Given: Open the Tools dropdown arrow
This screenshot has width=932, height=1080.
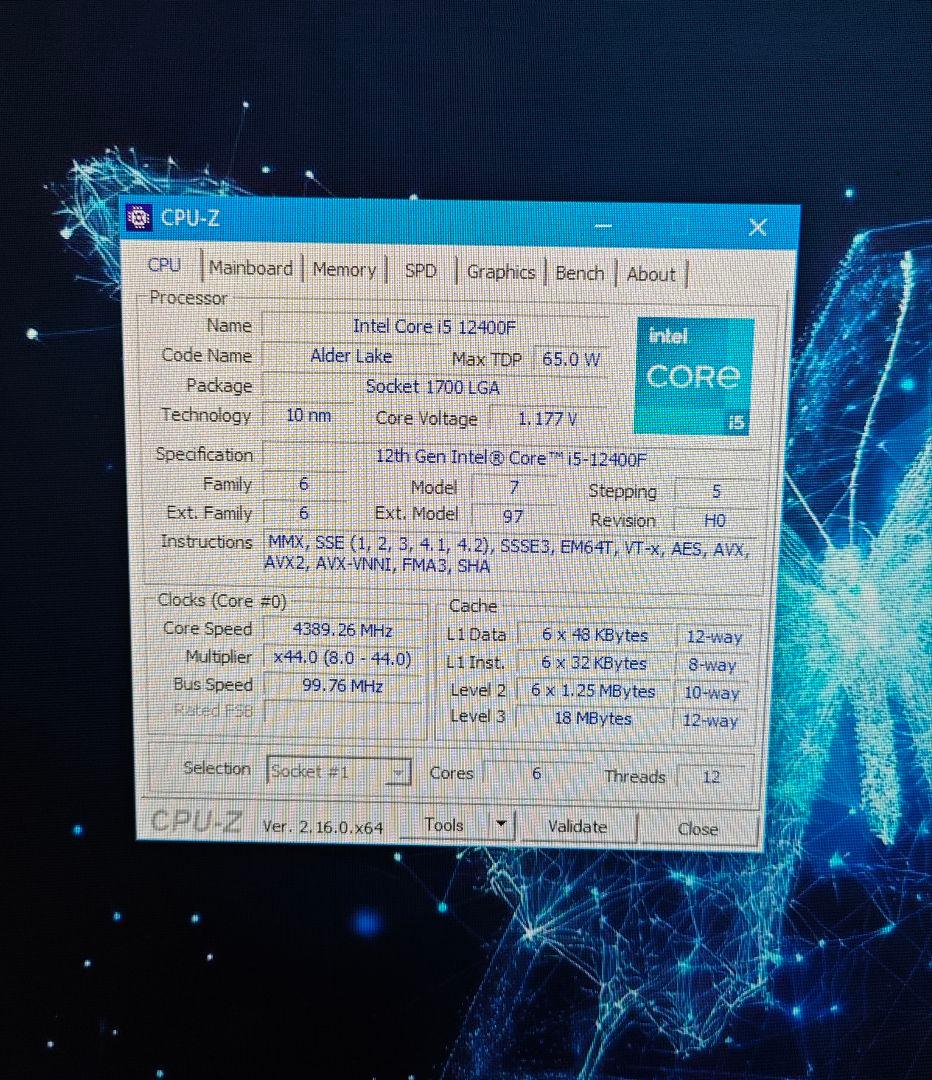Looking at the screenshot, I should pos(501,824).
